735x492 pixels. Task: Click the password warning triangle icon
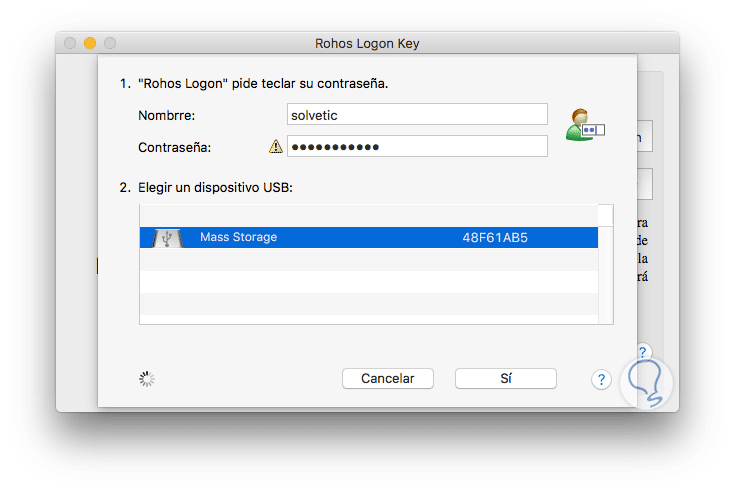click(x=276, y=147)
